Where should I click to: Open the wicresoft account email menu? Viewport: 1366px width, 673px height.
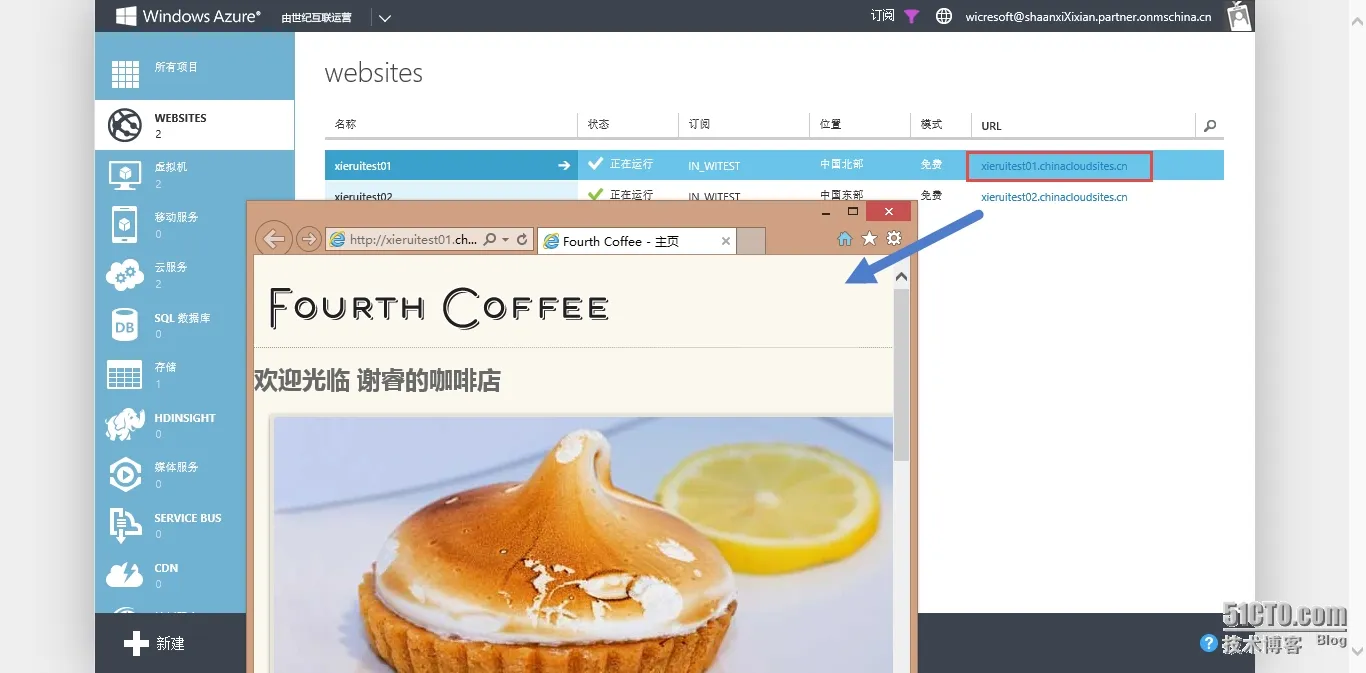(1088, 17)
